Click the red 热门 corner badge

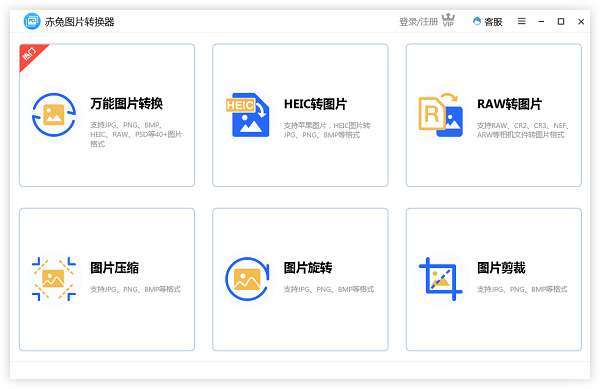coord(30,54)
